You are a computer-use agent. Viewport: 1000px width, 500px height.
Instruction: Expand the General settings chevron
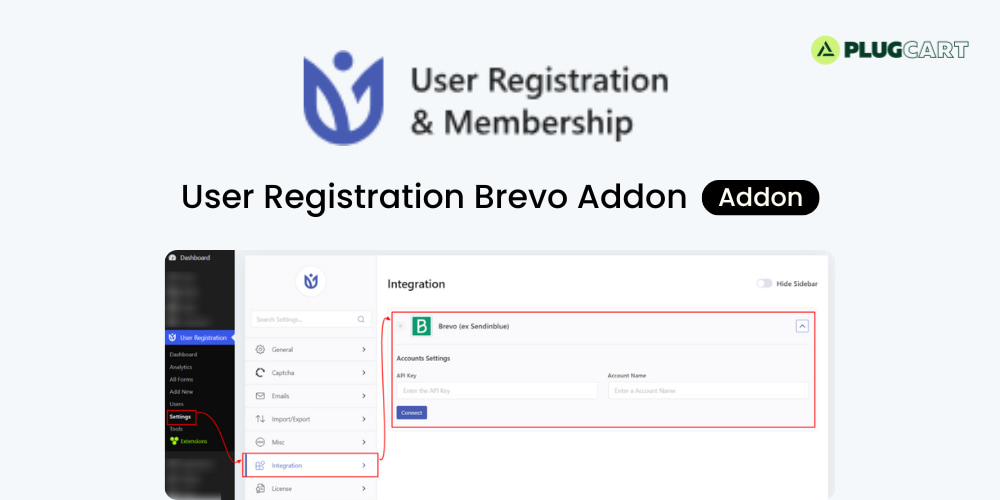[x=364, y=349]
